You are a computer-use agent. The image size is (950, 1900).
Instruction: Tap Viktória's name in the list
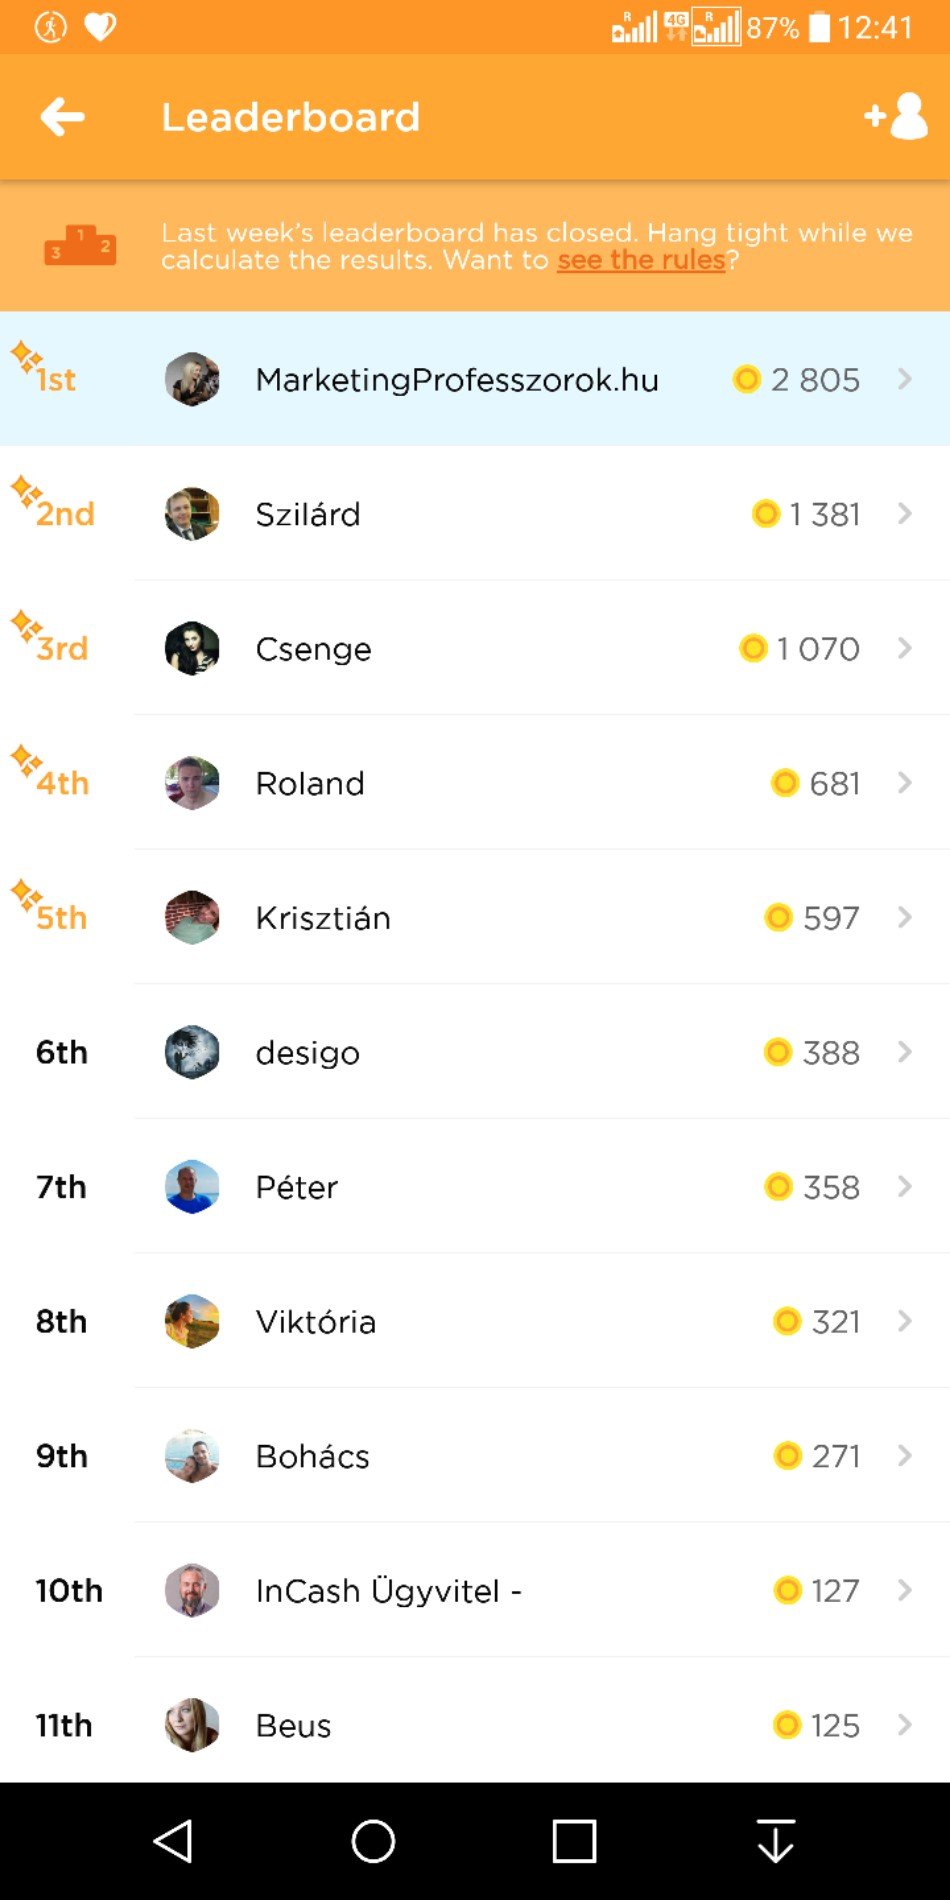click(316, 1322)
